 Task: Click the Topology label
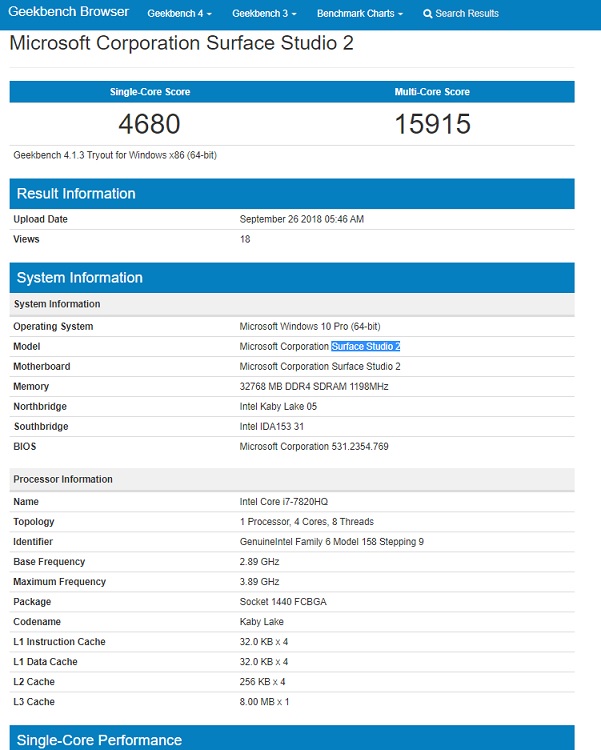(x=33, y=522)
